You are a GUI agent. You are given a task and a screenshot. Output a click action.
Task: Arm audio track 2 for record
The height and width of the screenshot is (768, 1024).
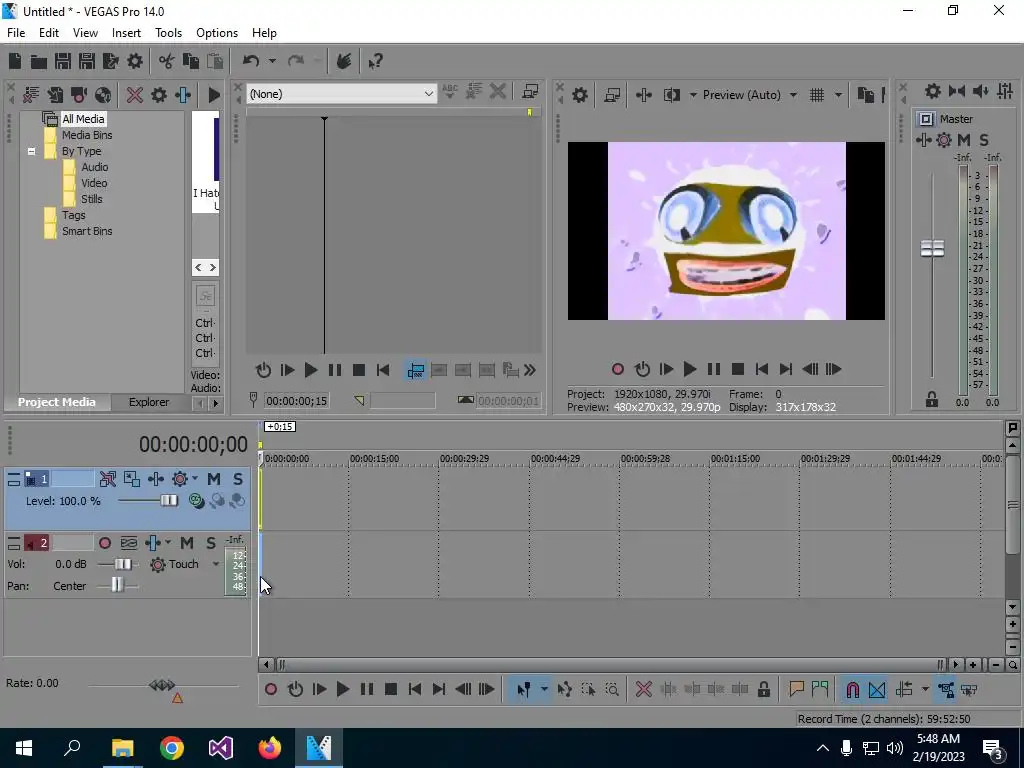104,543
